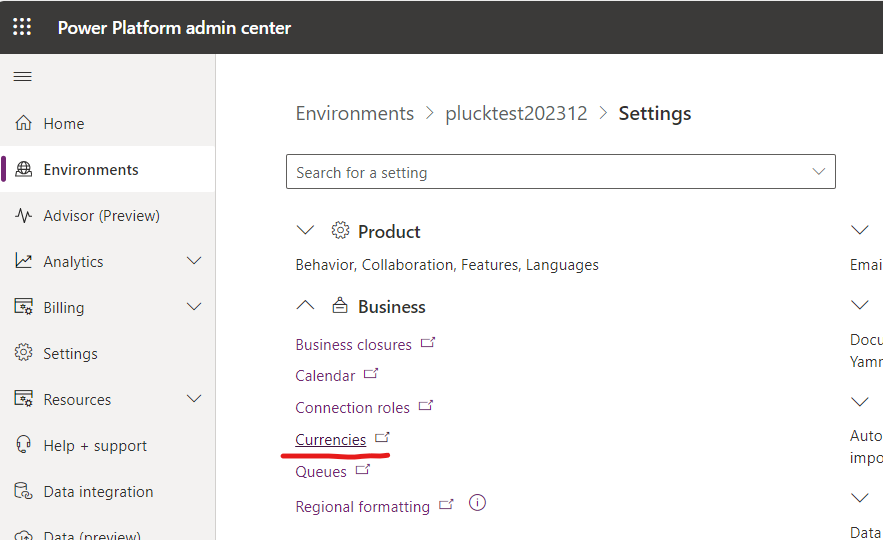Go to Environments breadcrumb link
This screenshot has height=540, width=883.
tap(354, 113)
